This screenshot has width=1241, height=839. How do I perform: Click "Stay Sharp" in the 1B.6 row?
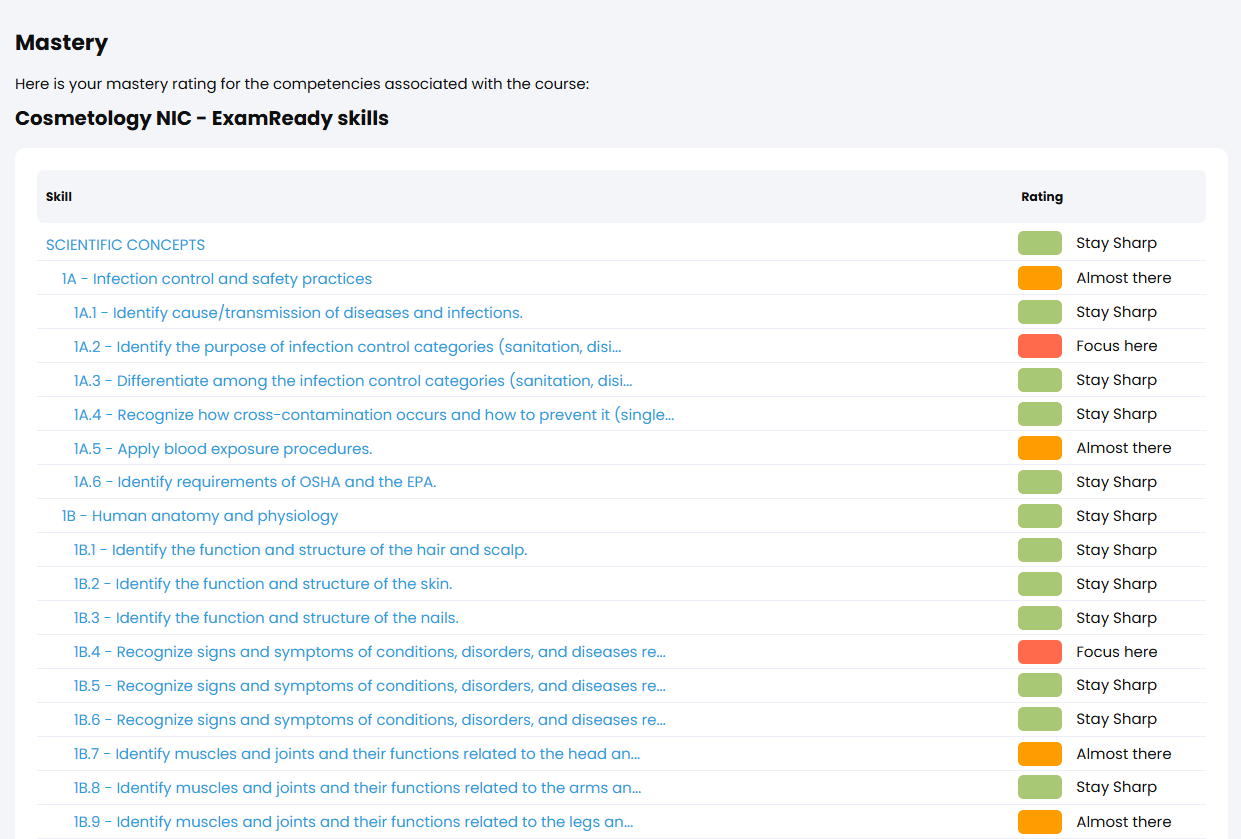click(1116, 719)
